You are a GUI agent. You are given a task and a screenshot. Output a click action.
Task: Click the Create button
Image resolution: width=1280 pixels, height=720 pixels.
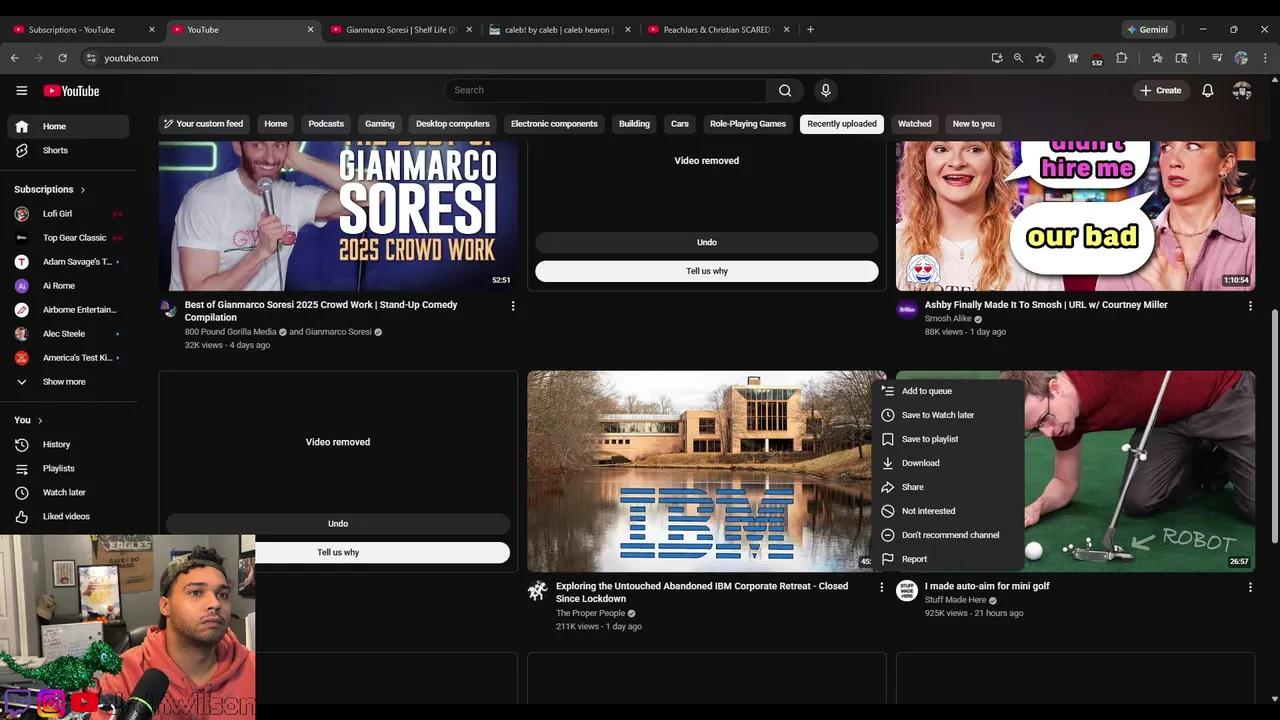(1160, 91)
